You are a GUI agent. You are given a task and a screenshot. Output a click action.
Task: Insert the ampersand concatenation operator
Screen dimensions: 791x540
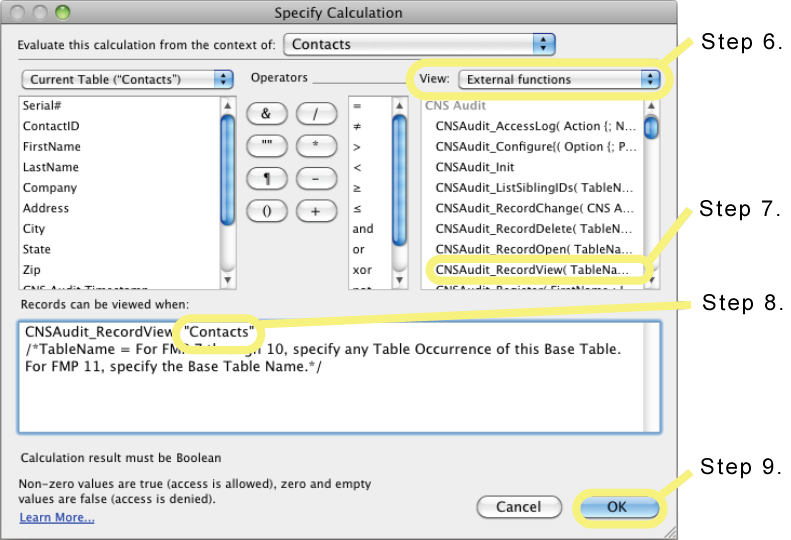pos(267,114)
